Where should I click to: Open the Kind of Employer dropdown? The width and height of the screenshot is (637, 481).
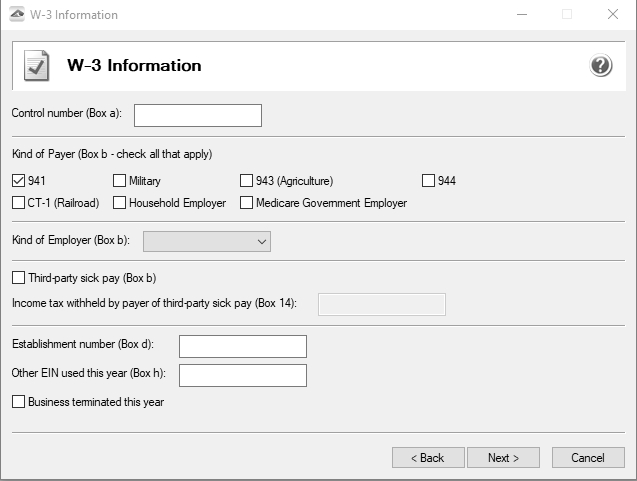click(x=207, y=241)
